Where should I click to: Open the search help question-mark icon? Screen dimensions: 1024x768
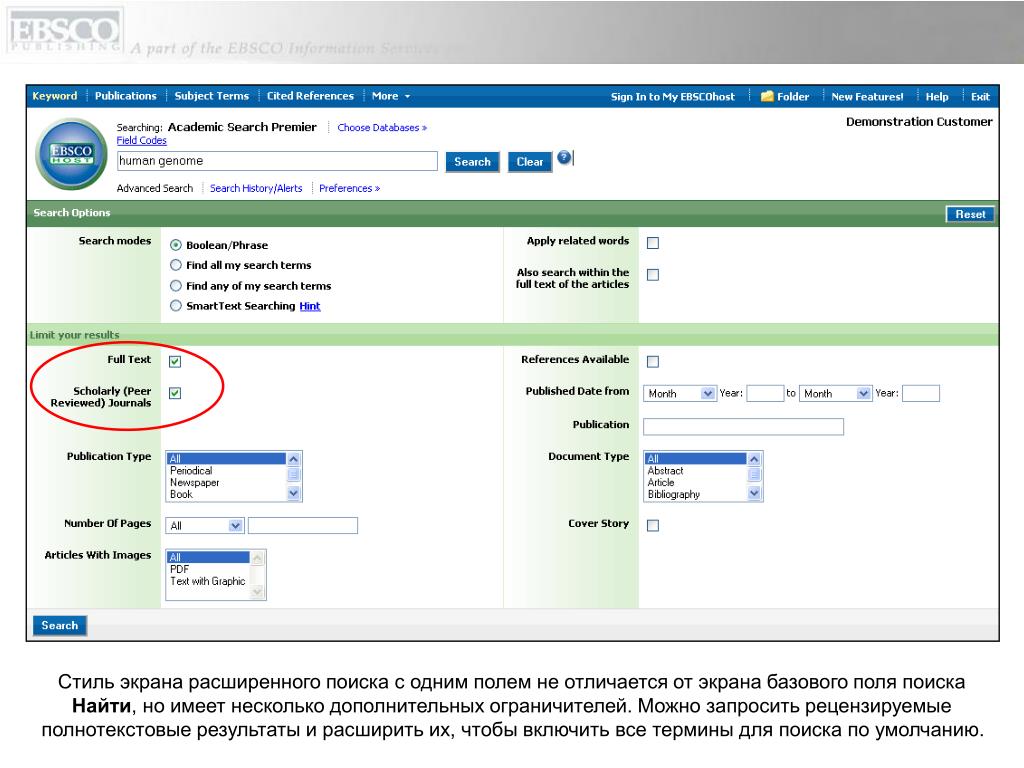pos(564,157)
